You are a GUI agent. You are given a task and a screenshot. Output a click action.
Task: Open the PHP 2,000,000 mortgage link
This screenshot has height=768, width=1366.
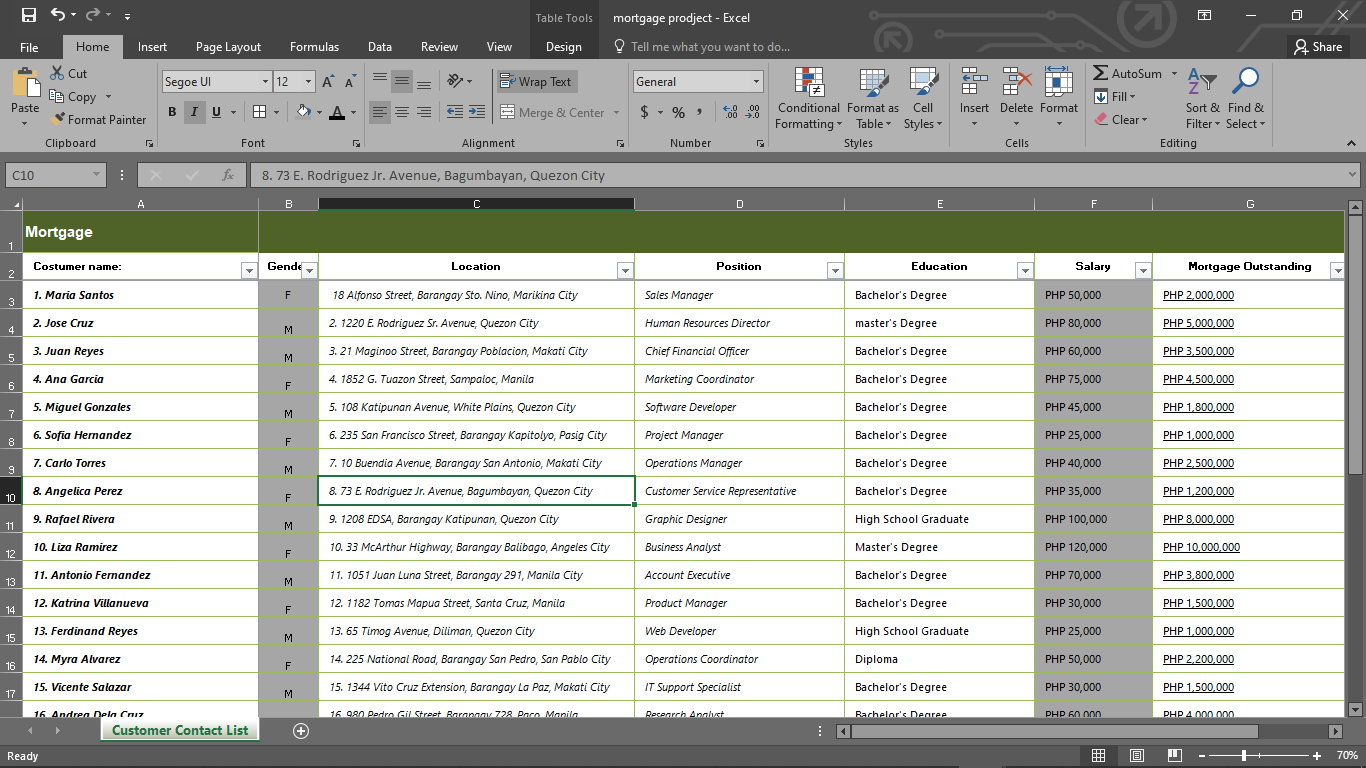pyautogui.click(x=1198, y=295)
